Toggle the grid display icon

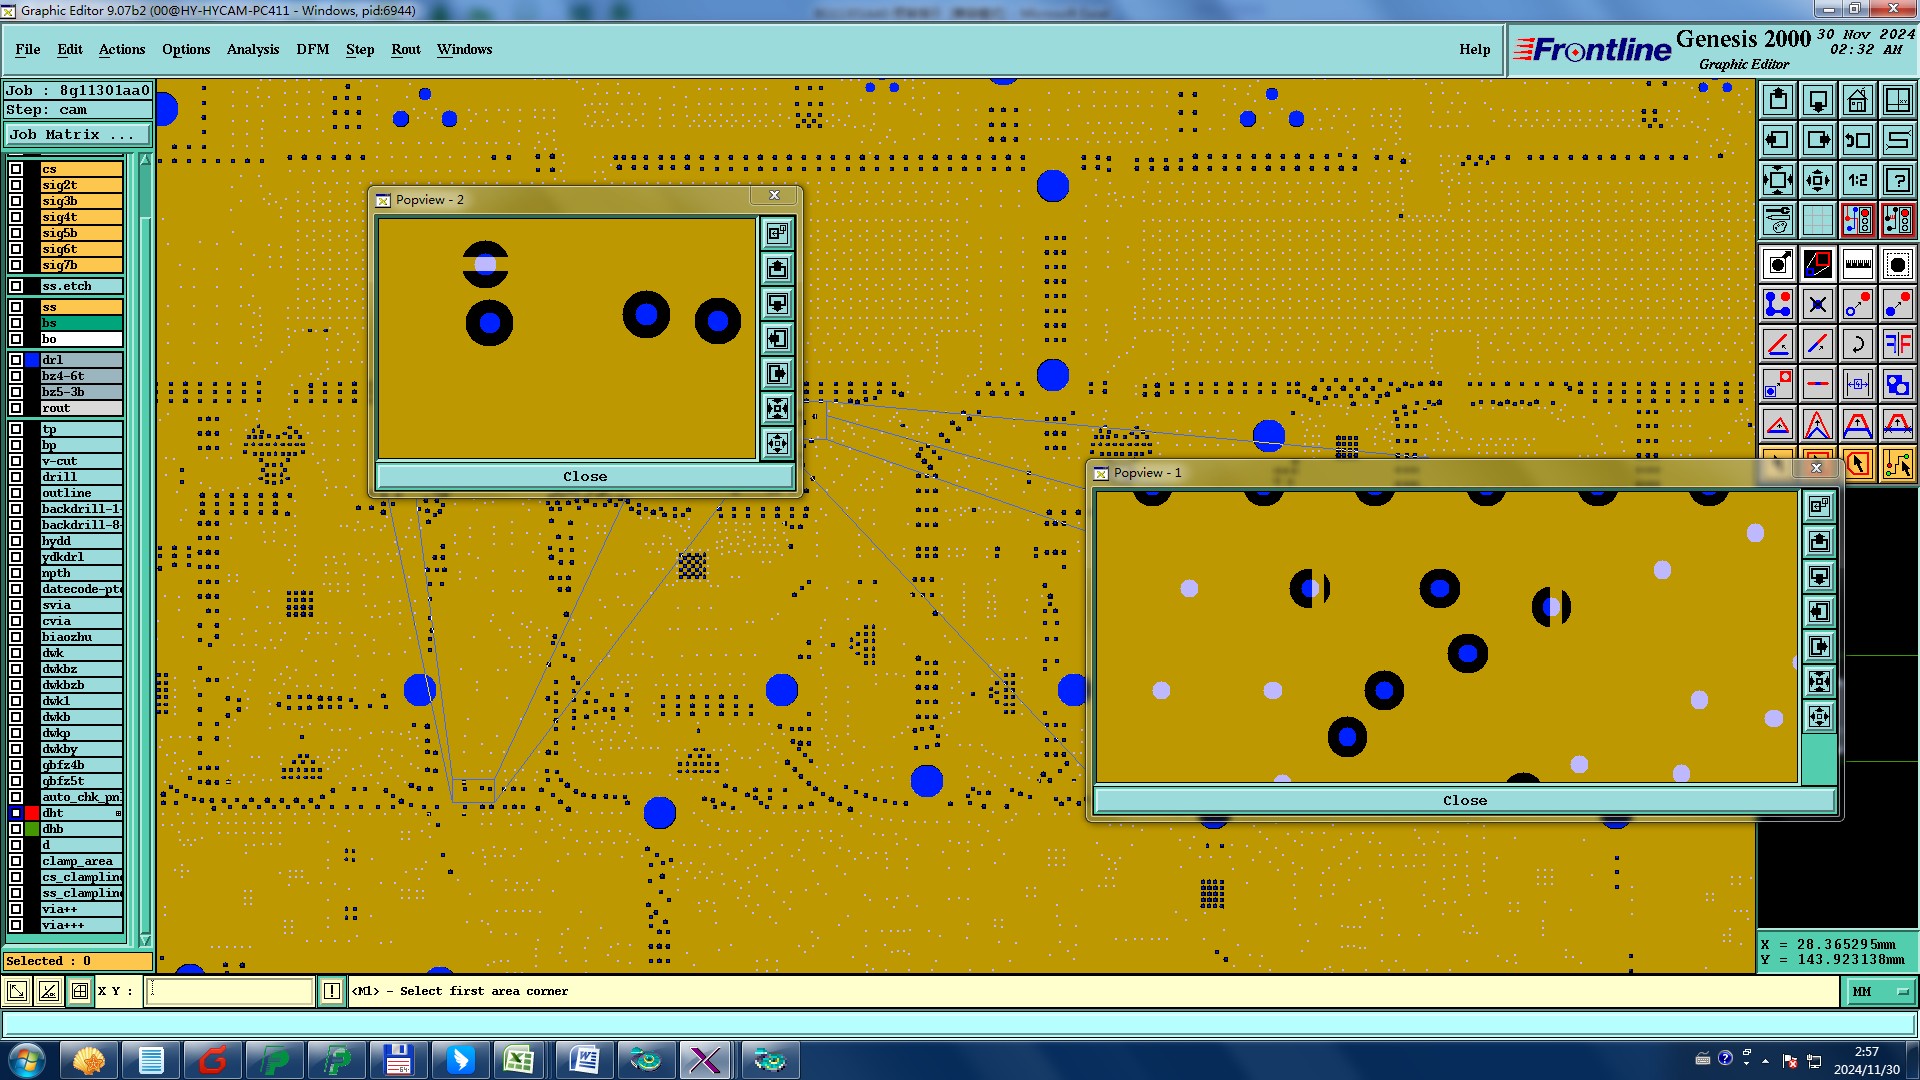(x=1818, y=219)
